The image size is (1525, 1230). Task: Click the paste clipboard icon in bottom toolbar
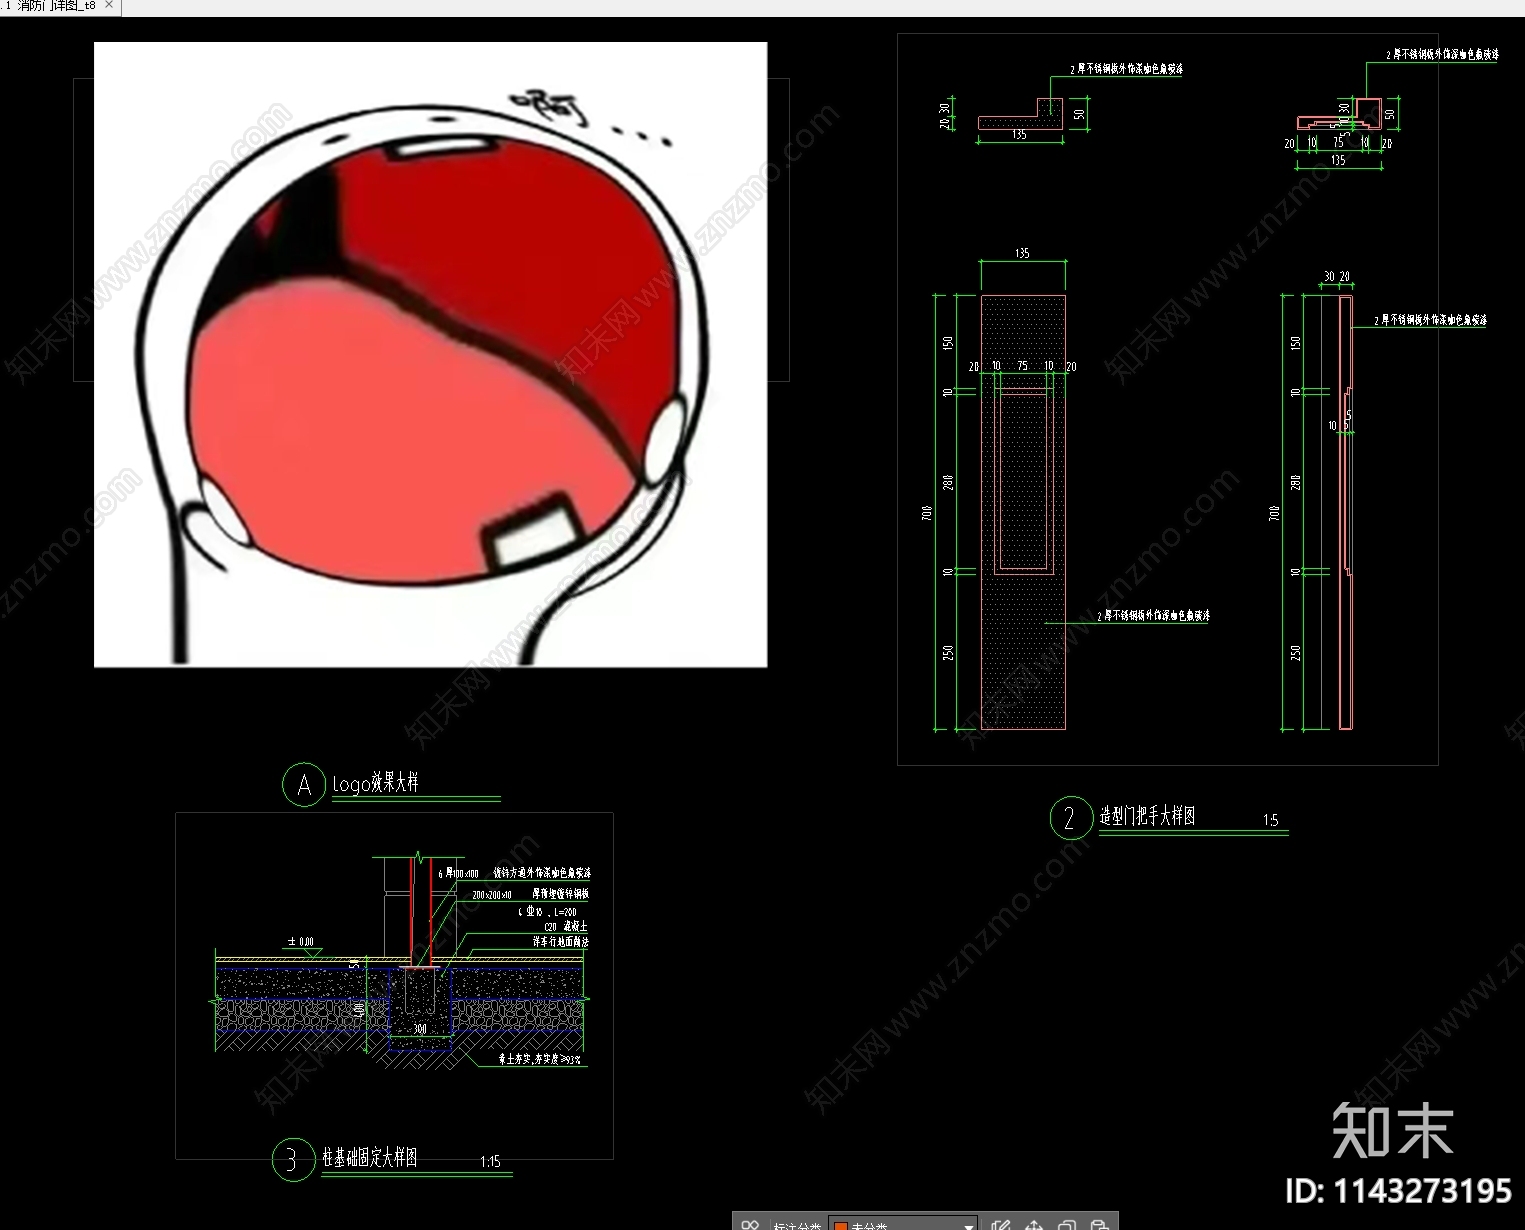click(x=1099, y=1225)
